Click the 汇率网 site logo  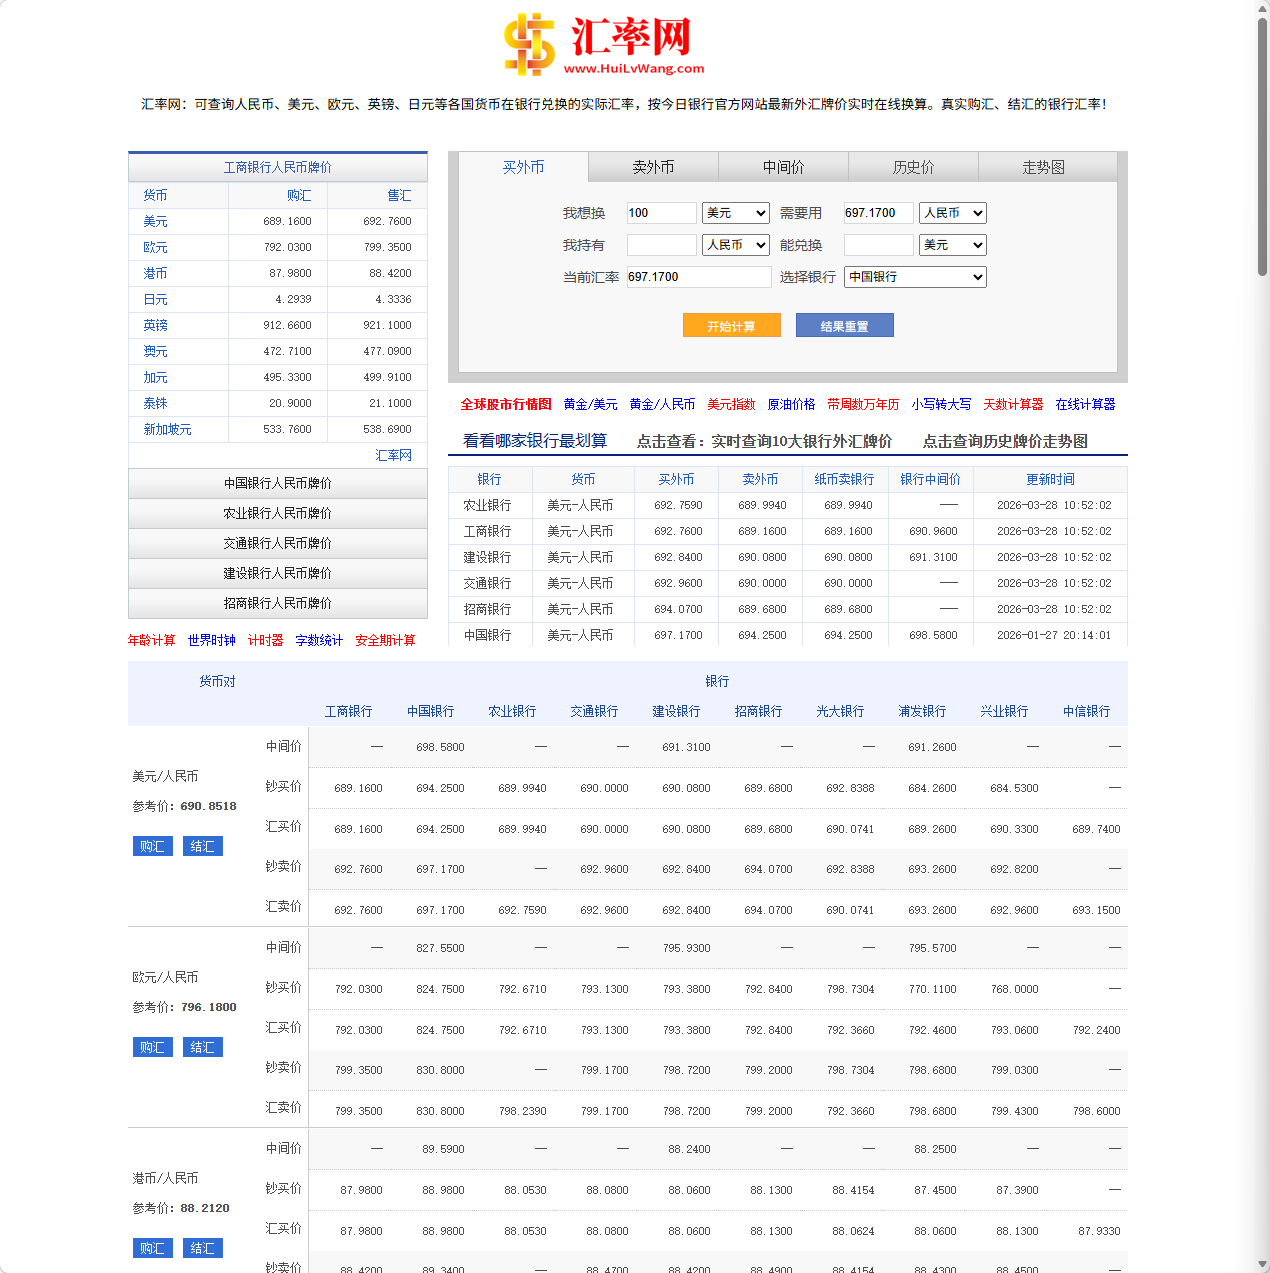pos(603,45)
